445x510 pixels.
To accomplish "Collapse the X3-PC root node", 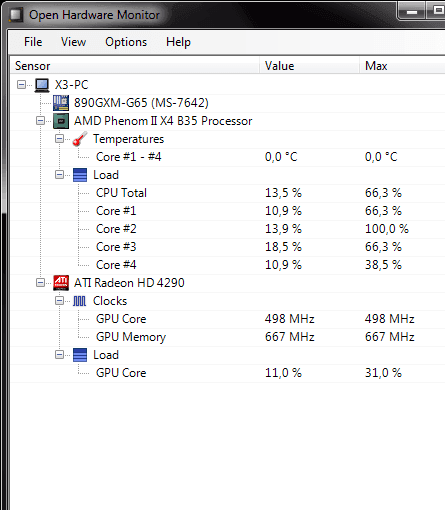I will (21, 85).
